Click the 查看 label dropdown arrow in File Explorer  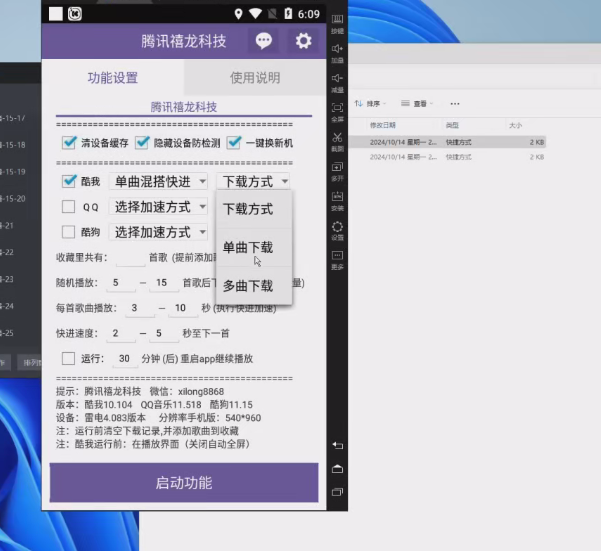click(432, 103)
